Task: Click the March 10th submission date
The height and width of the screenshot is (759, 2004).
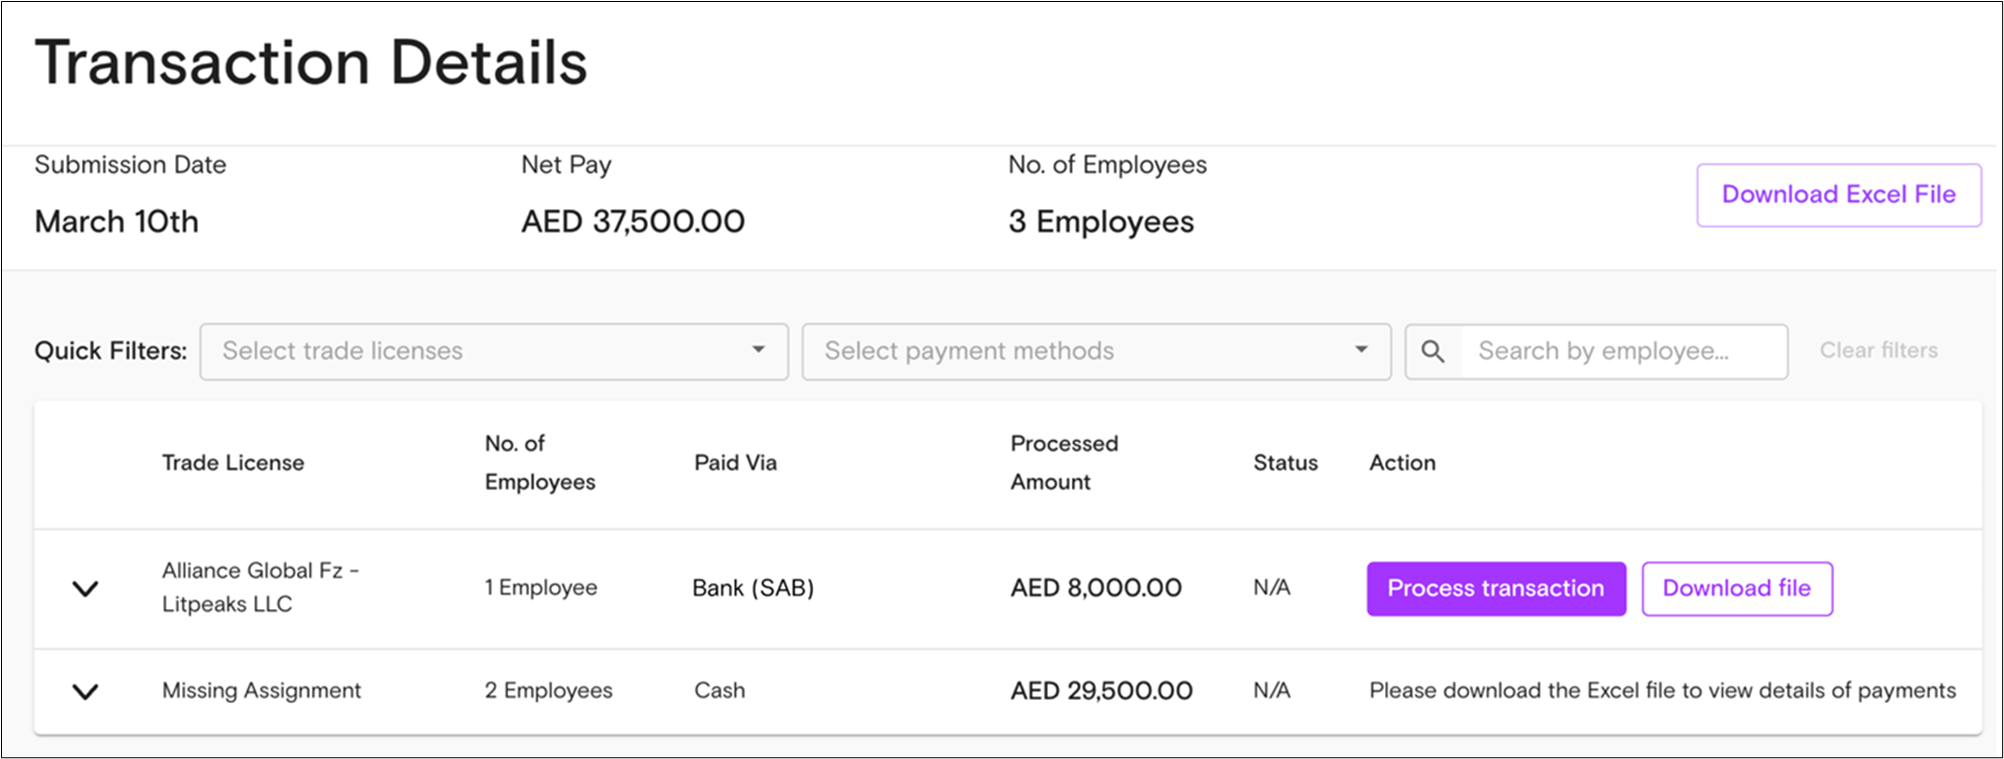Action: click(x=117, y=221)
